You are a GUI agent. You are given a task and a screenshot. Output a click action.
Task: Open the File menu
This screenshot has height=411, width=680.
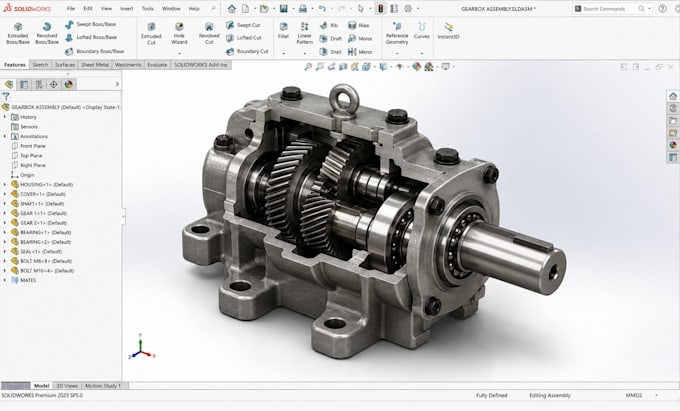pyautogui.click(x=71, y=8)
